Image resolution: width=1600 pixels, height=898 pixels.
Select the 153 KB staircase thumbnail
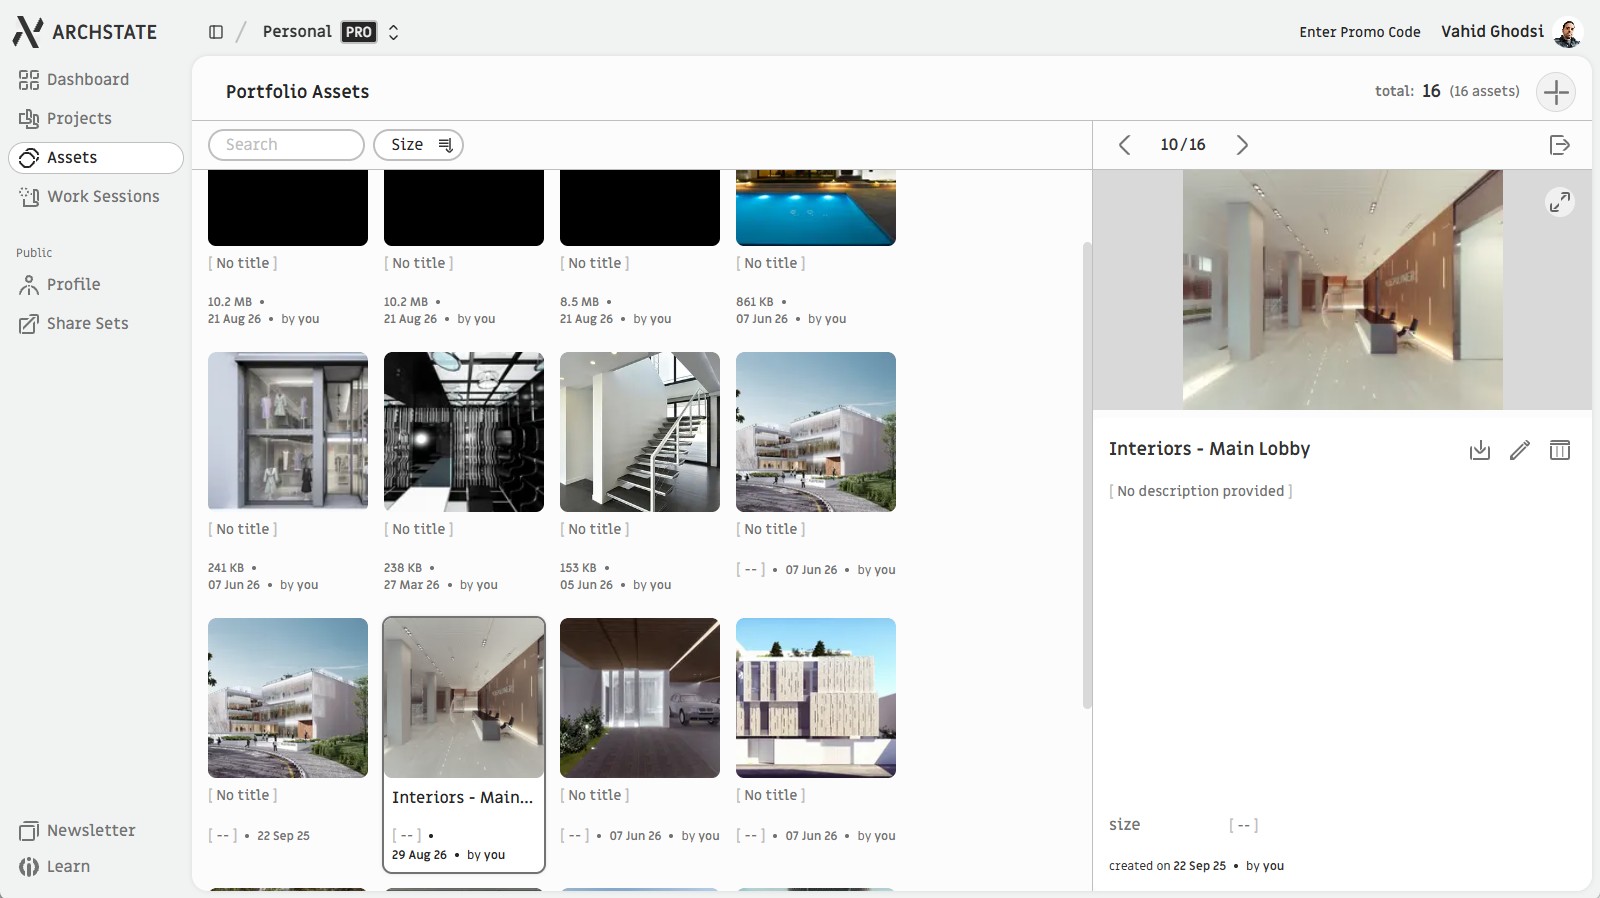click(x=640, y=432)
